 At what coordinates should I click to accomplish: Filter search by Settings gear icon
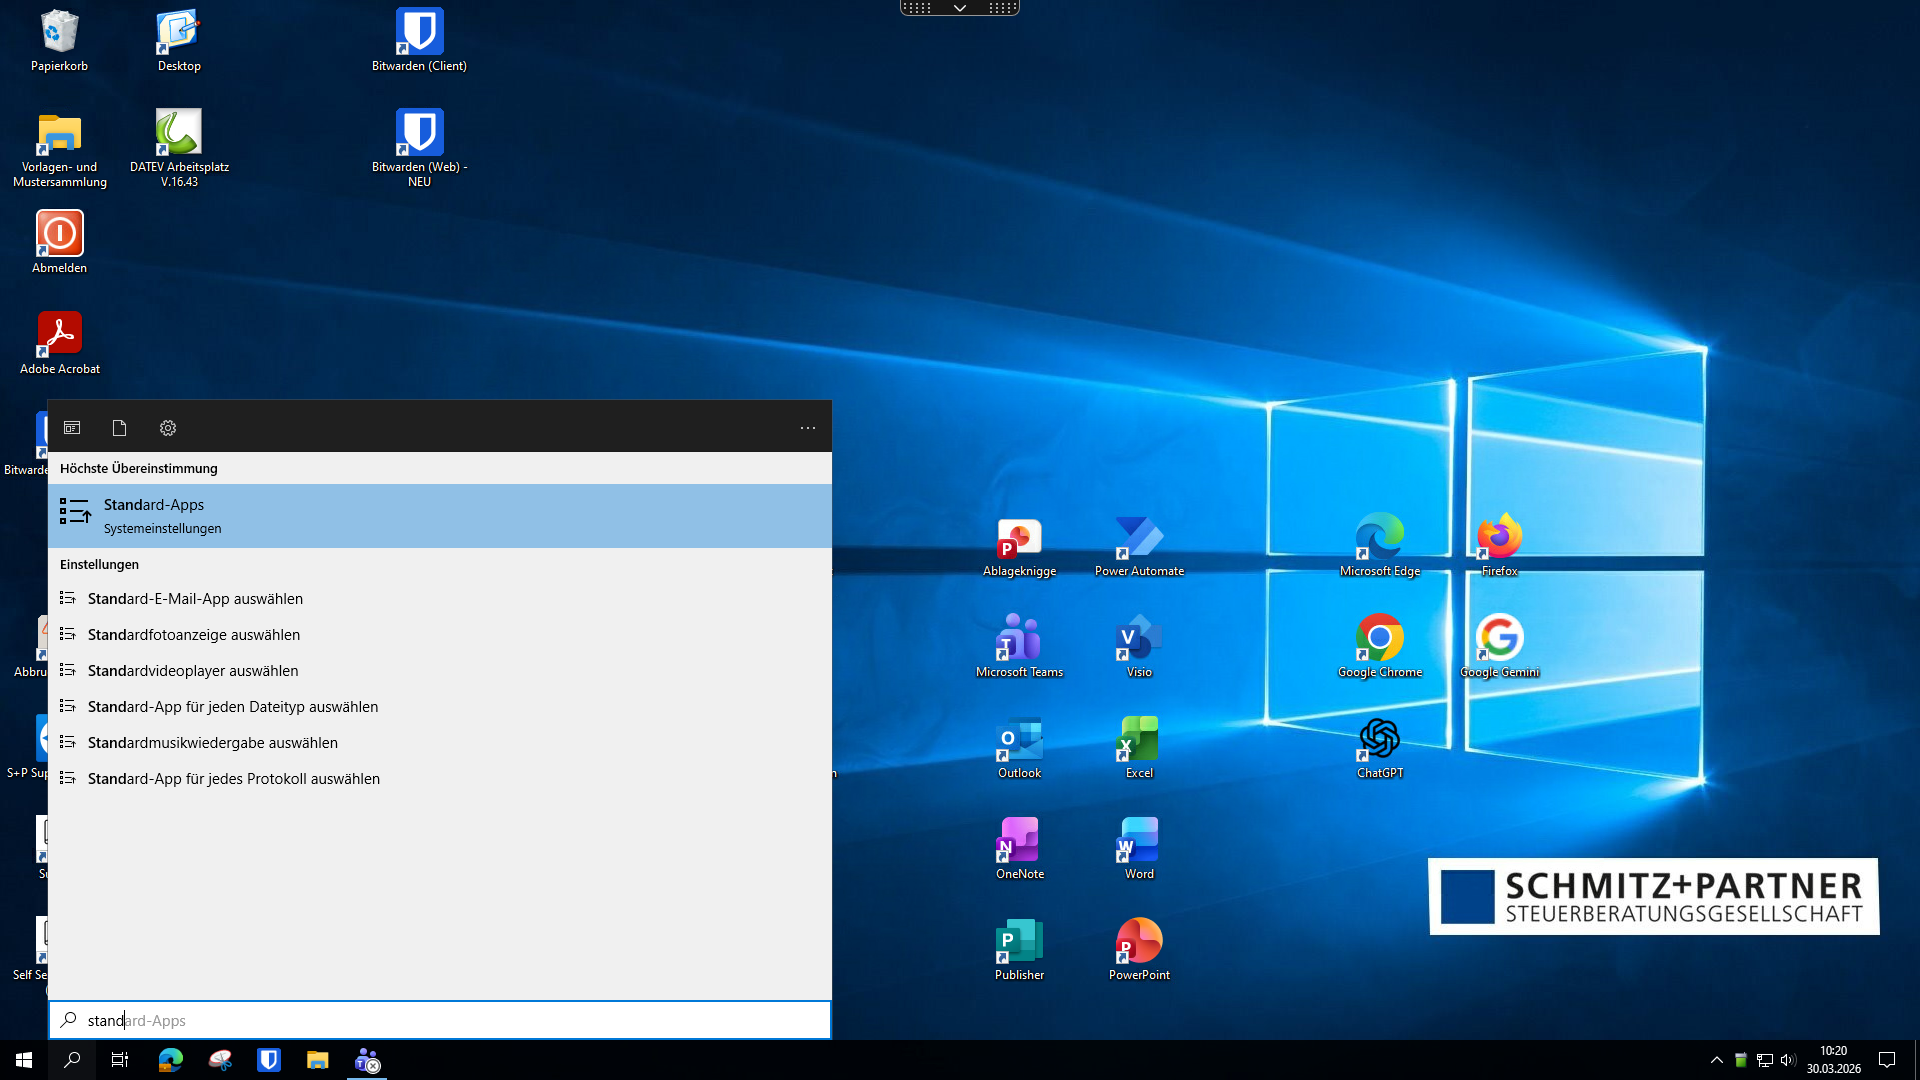168,428
